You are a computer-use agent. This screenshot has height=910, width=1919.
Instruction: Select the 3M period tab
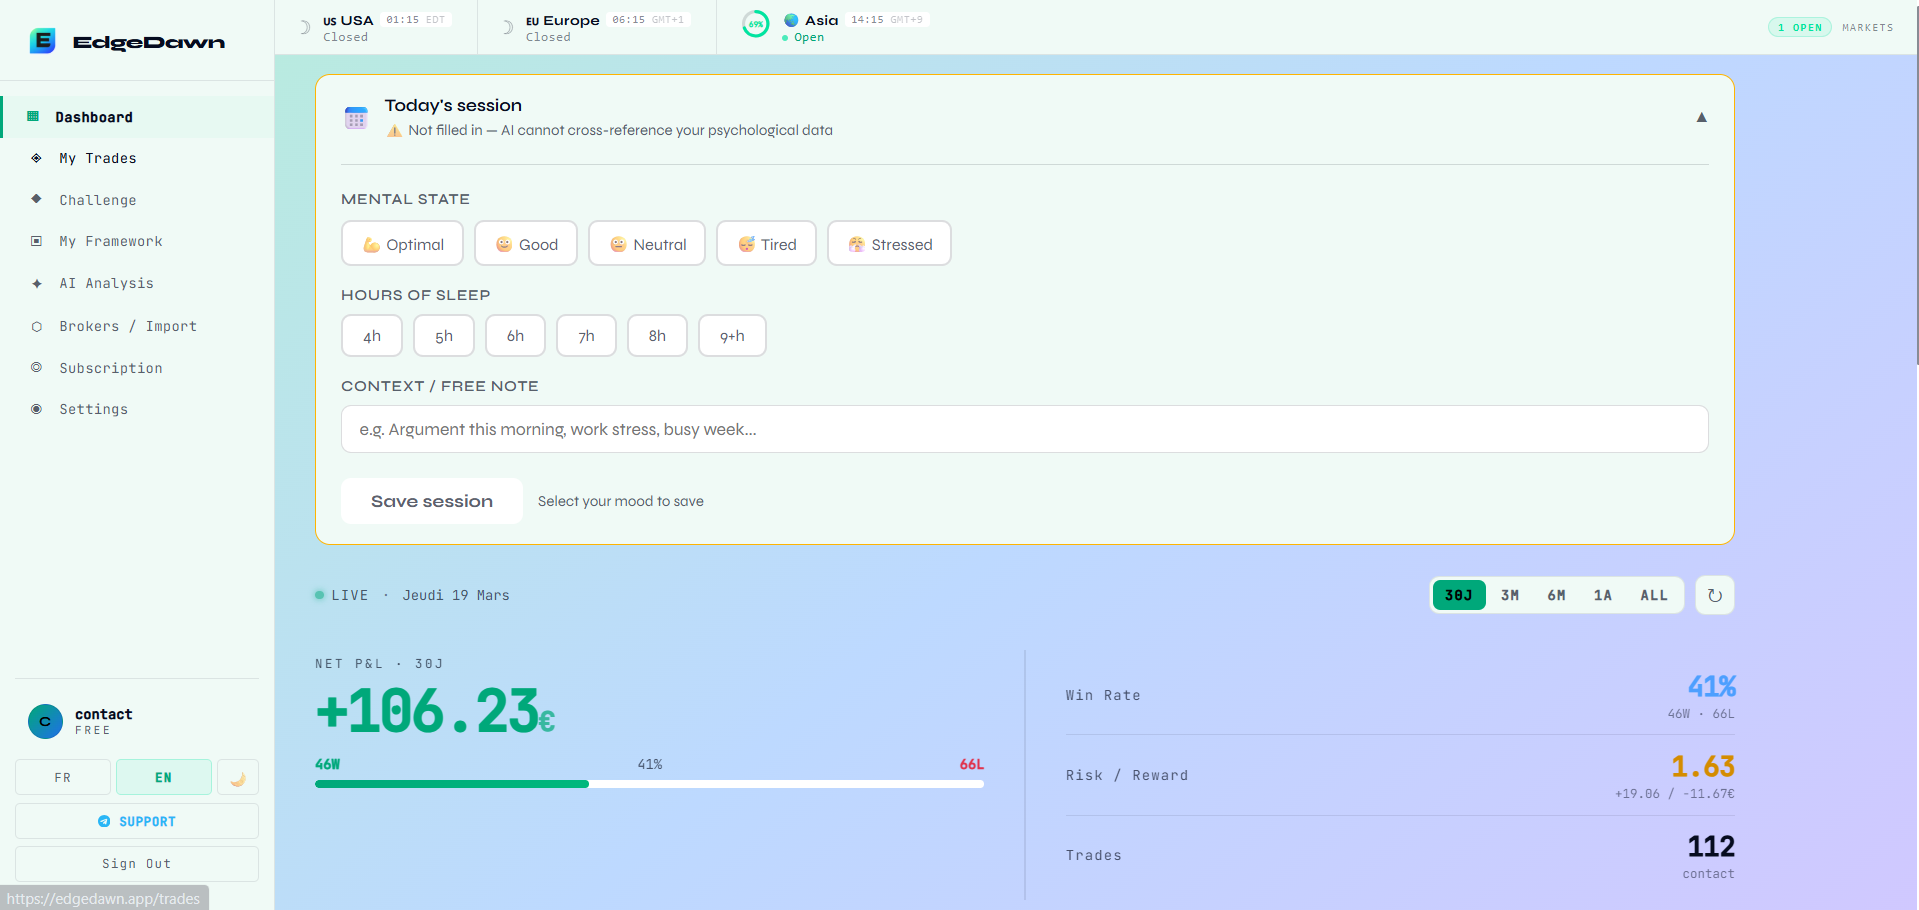(x=1510, y=595)
